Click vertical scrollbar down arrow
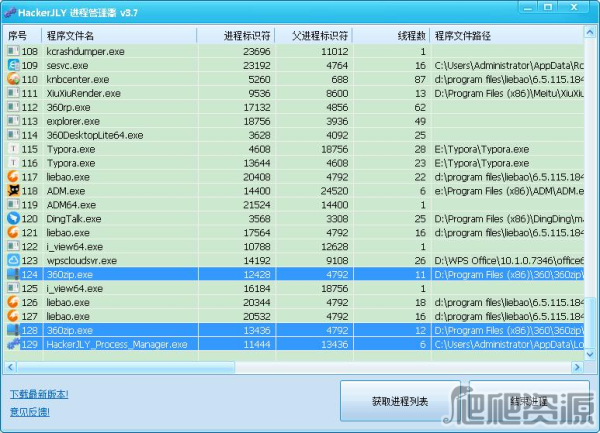 pyautogui.click(x=590, y=354)
